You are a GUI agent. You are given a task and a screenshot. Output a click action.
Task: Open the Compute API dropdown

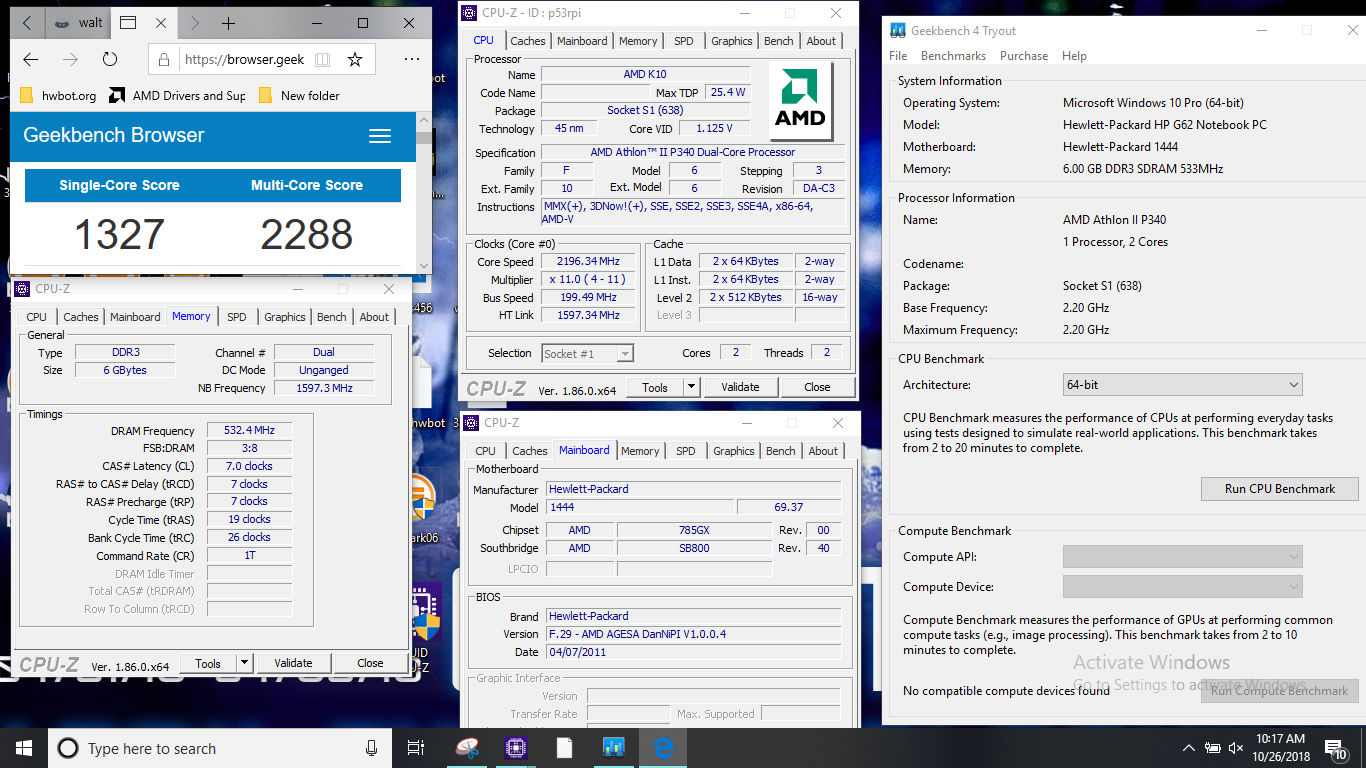click(x=1182, y=557)
